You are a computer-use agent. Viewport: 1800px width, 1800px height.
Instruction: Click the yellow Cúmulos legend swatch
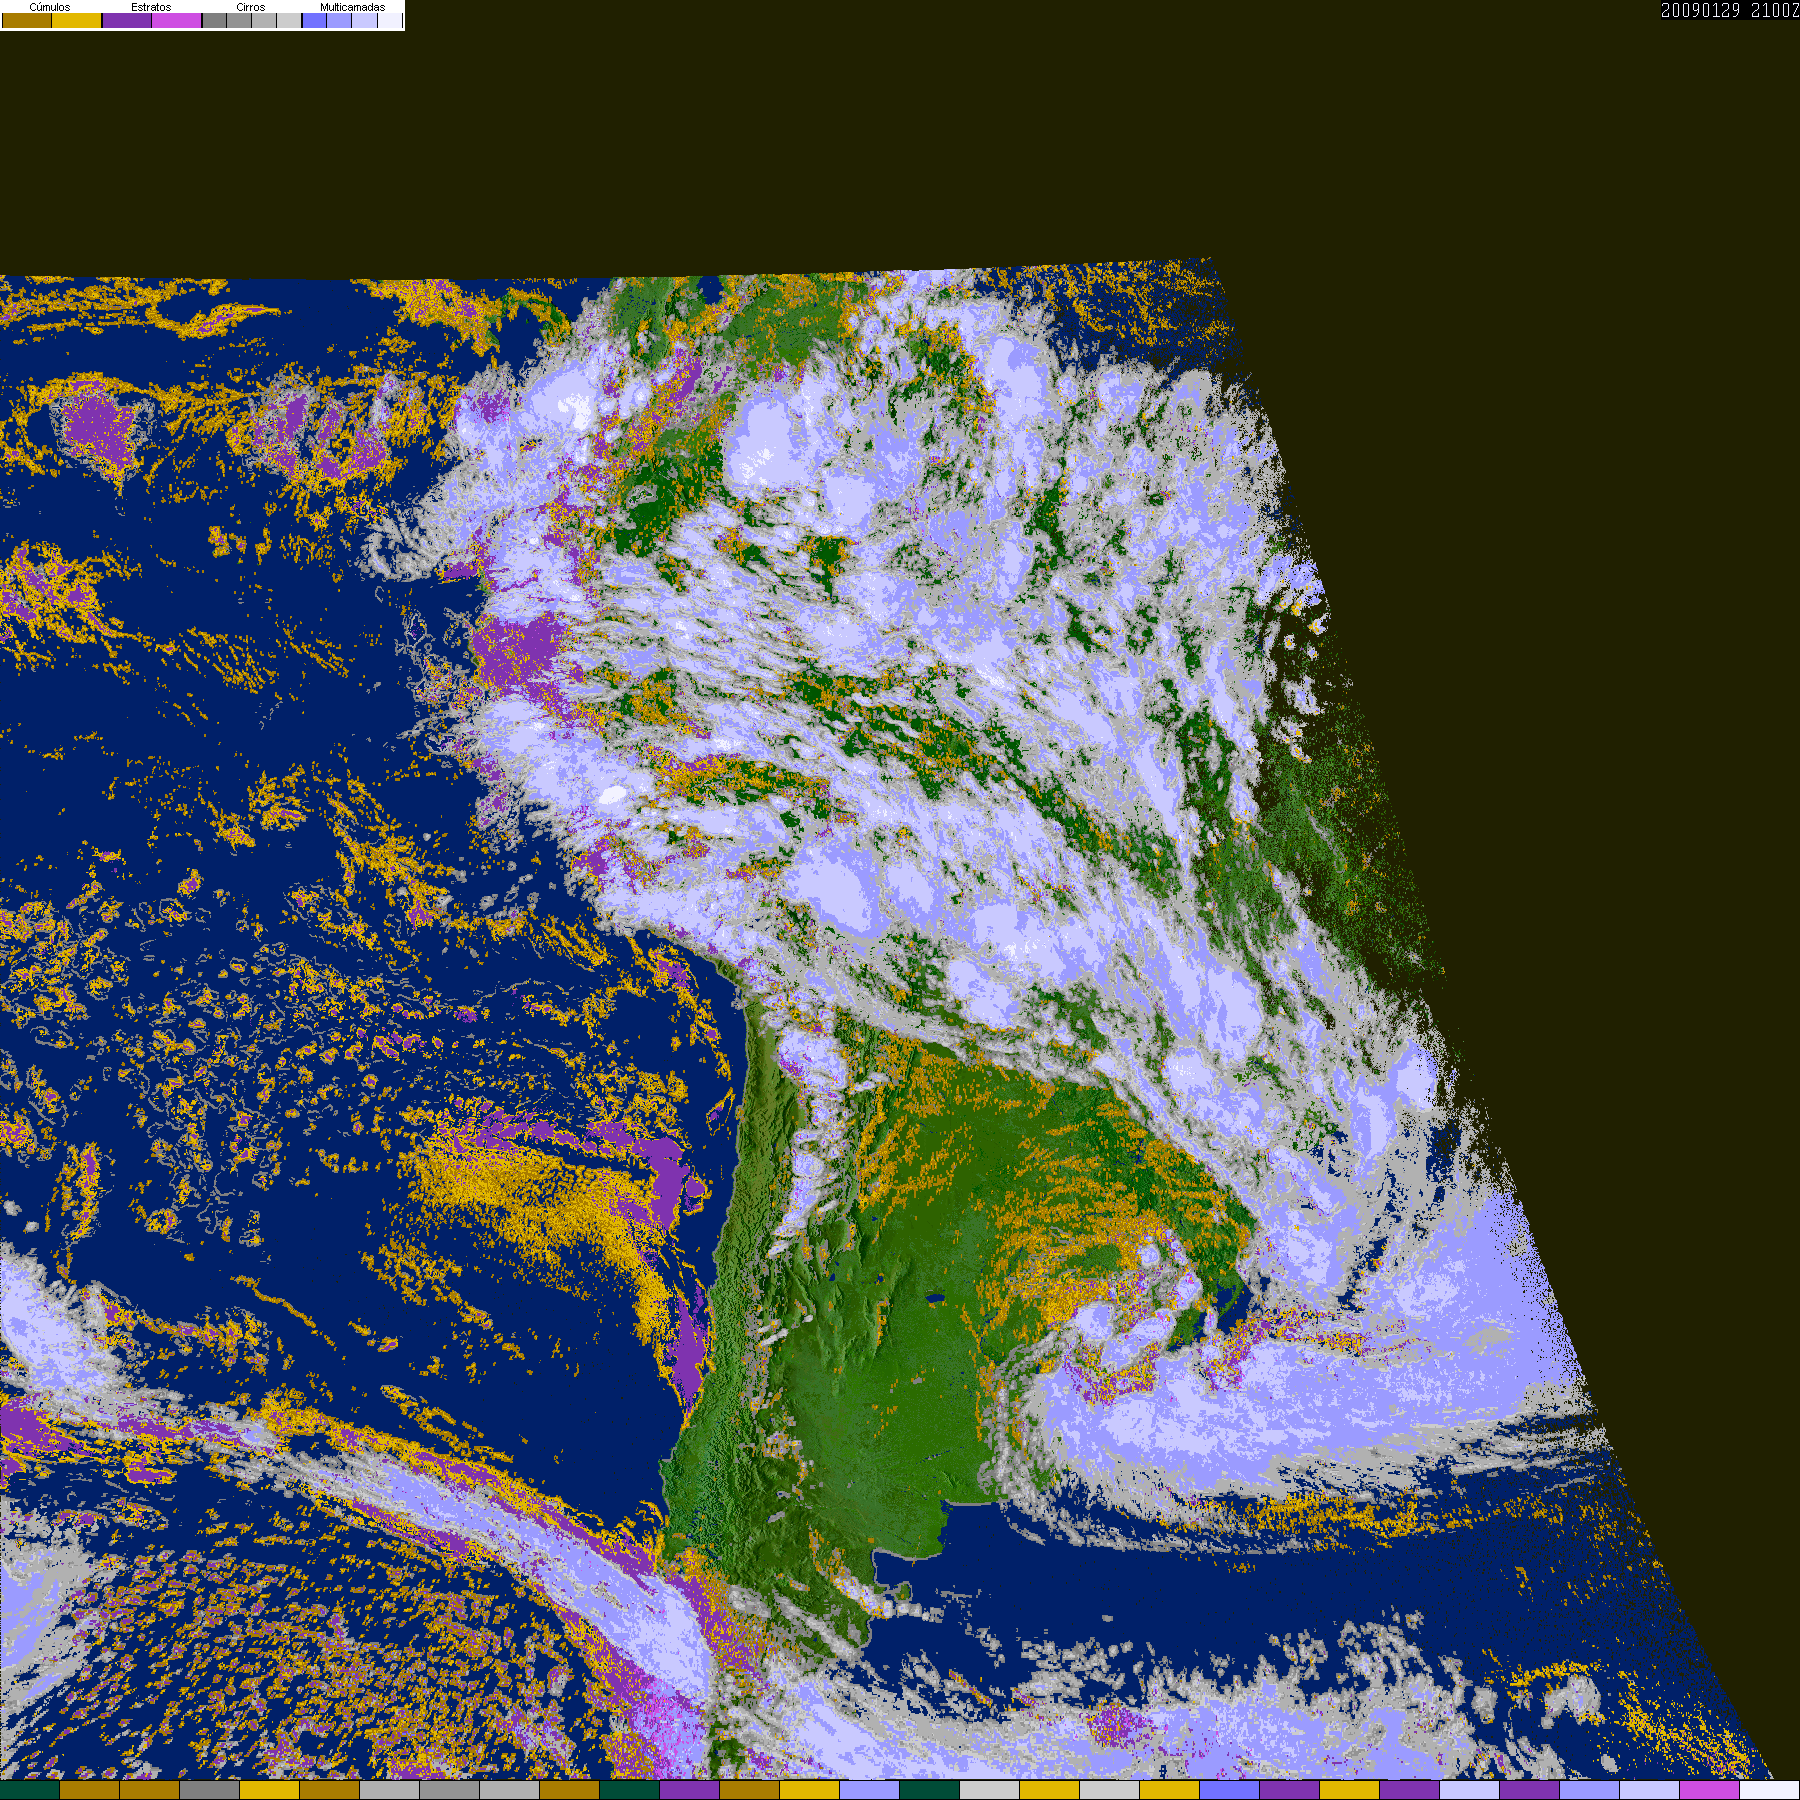[77, 20]
